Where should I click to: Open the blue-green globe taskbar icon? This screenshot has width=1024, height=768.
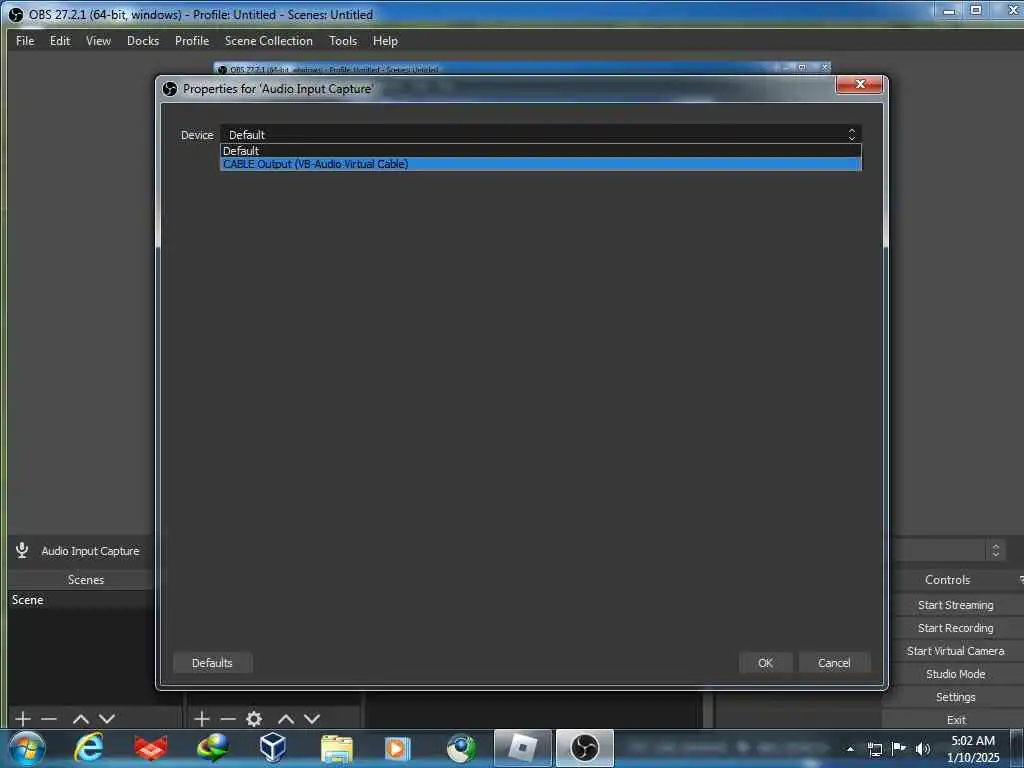coord(461,748)
